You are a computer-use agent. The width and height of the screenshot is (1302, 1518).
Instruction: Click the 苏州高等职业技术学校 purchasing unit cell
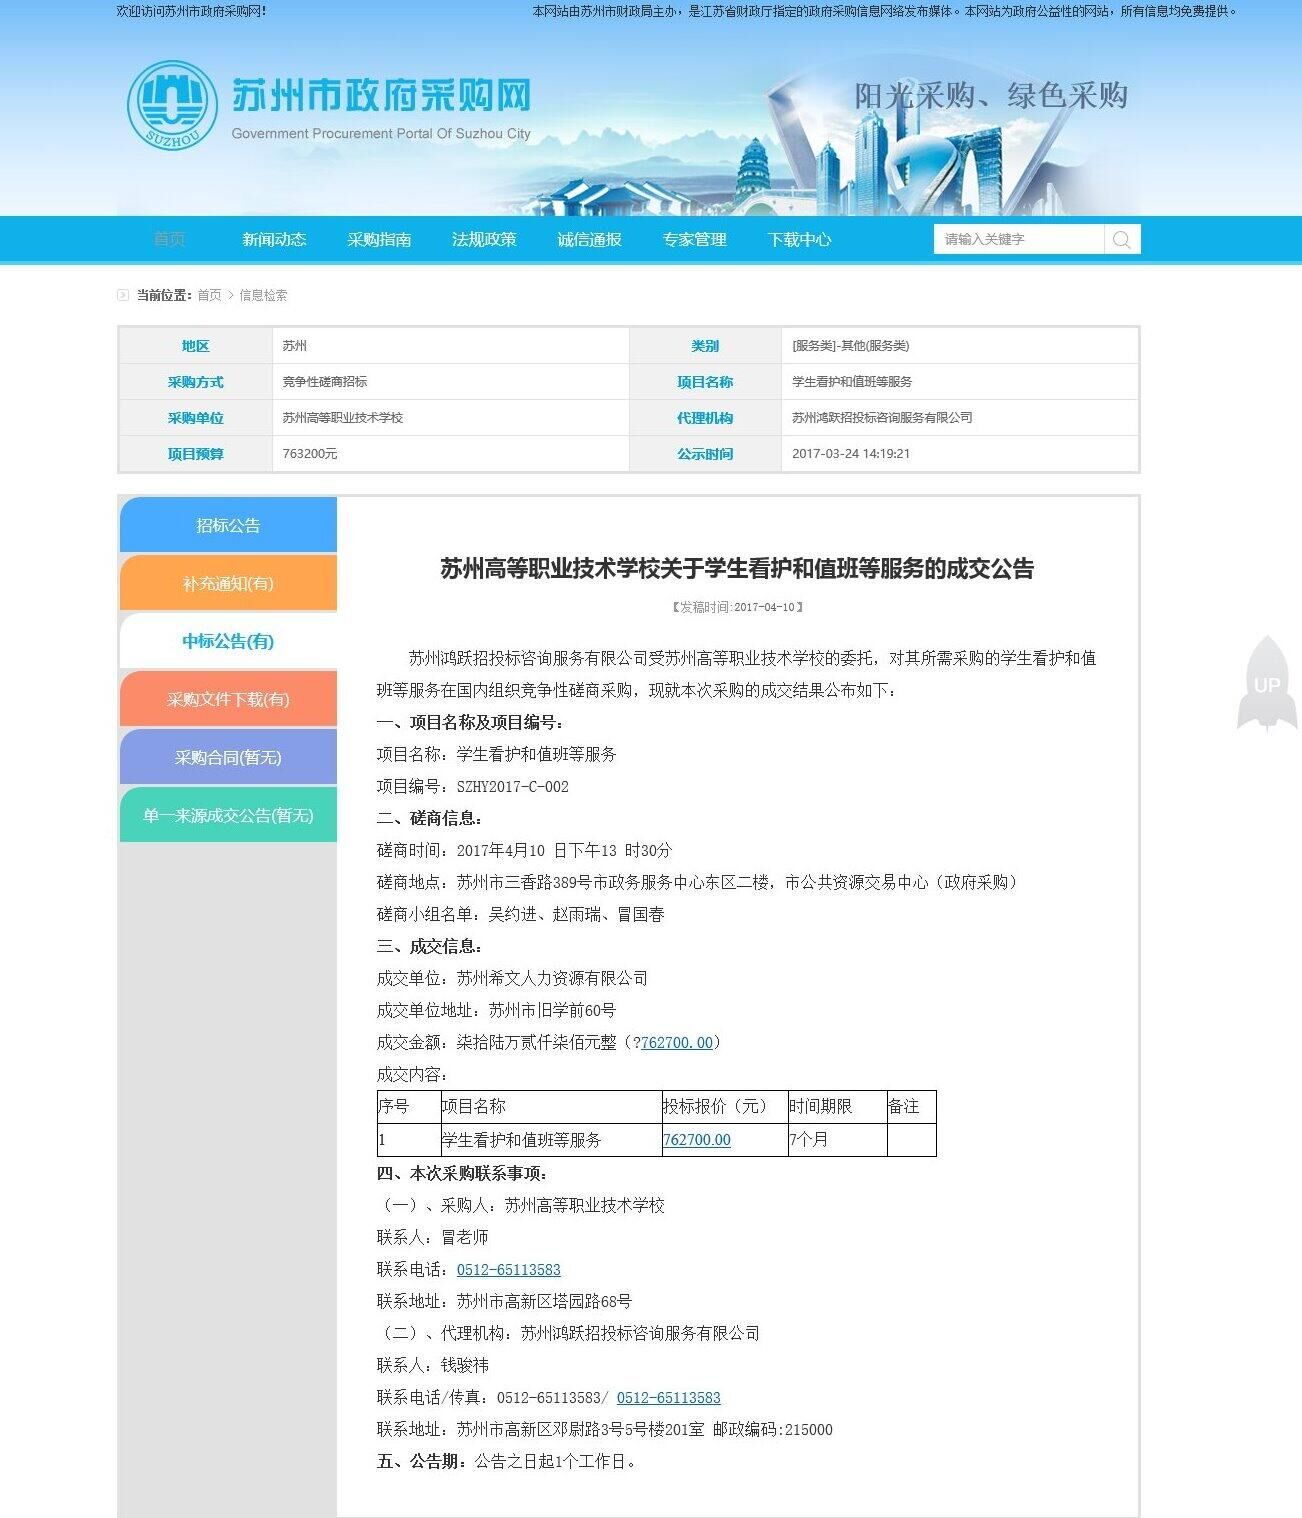450,417
